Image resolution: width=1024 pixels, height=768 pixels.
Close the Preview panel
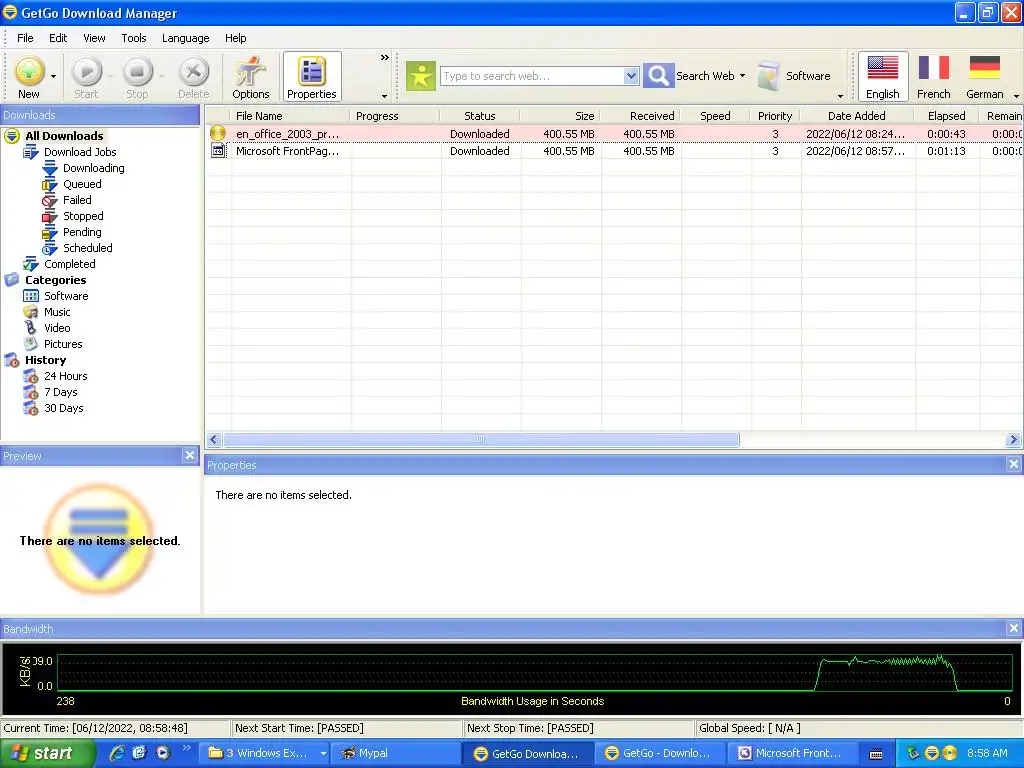tap(189, 455)
